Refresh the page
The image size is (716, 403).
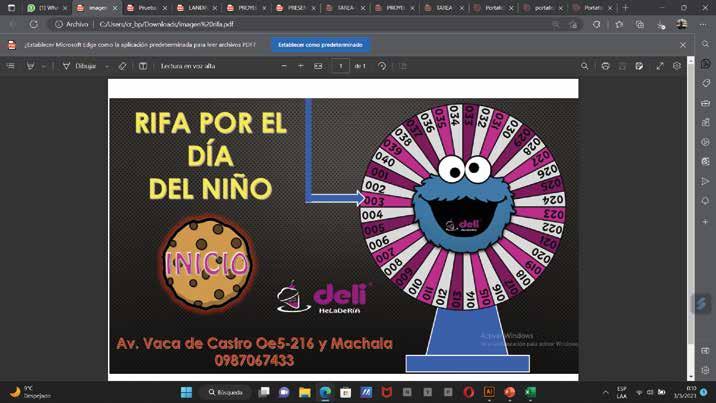(34, 24)
